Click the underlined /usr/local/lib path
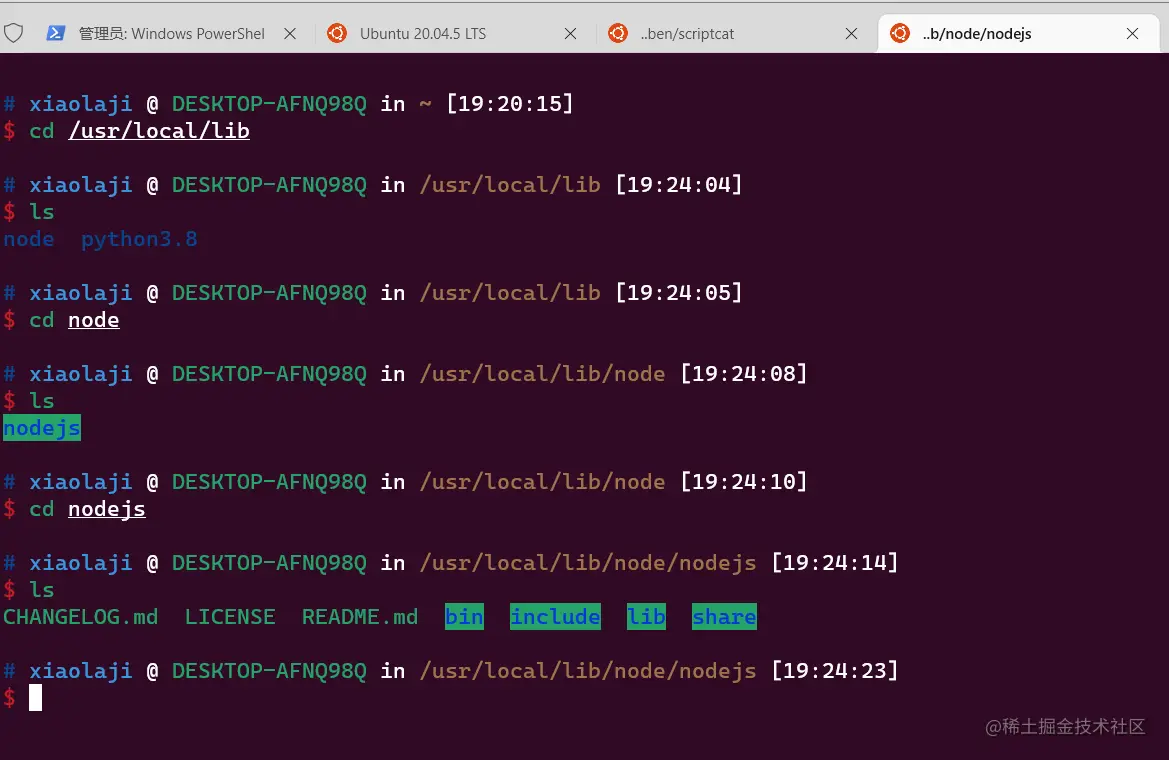The height and width of the screenshot is (760, 1169). [159, 131]
